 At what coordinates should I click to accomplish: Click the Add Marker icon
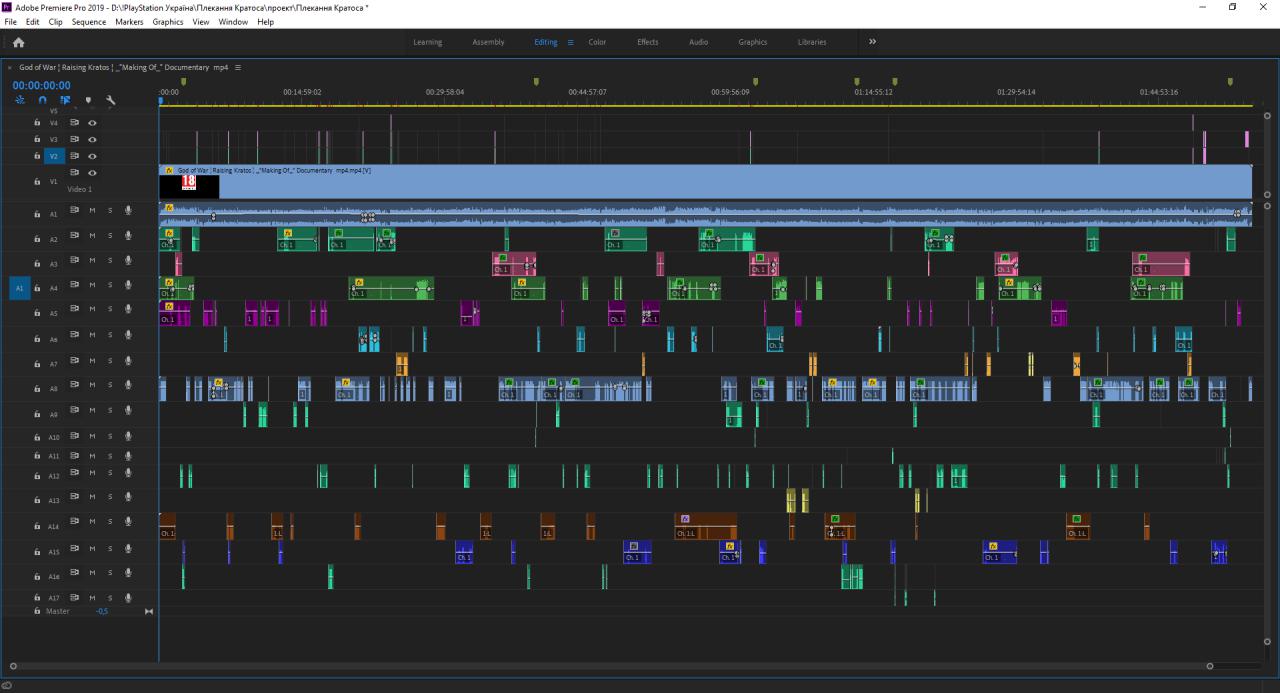click(x=88, y=100)
